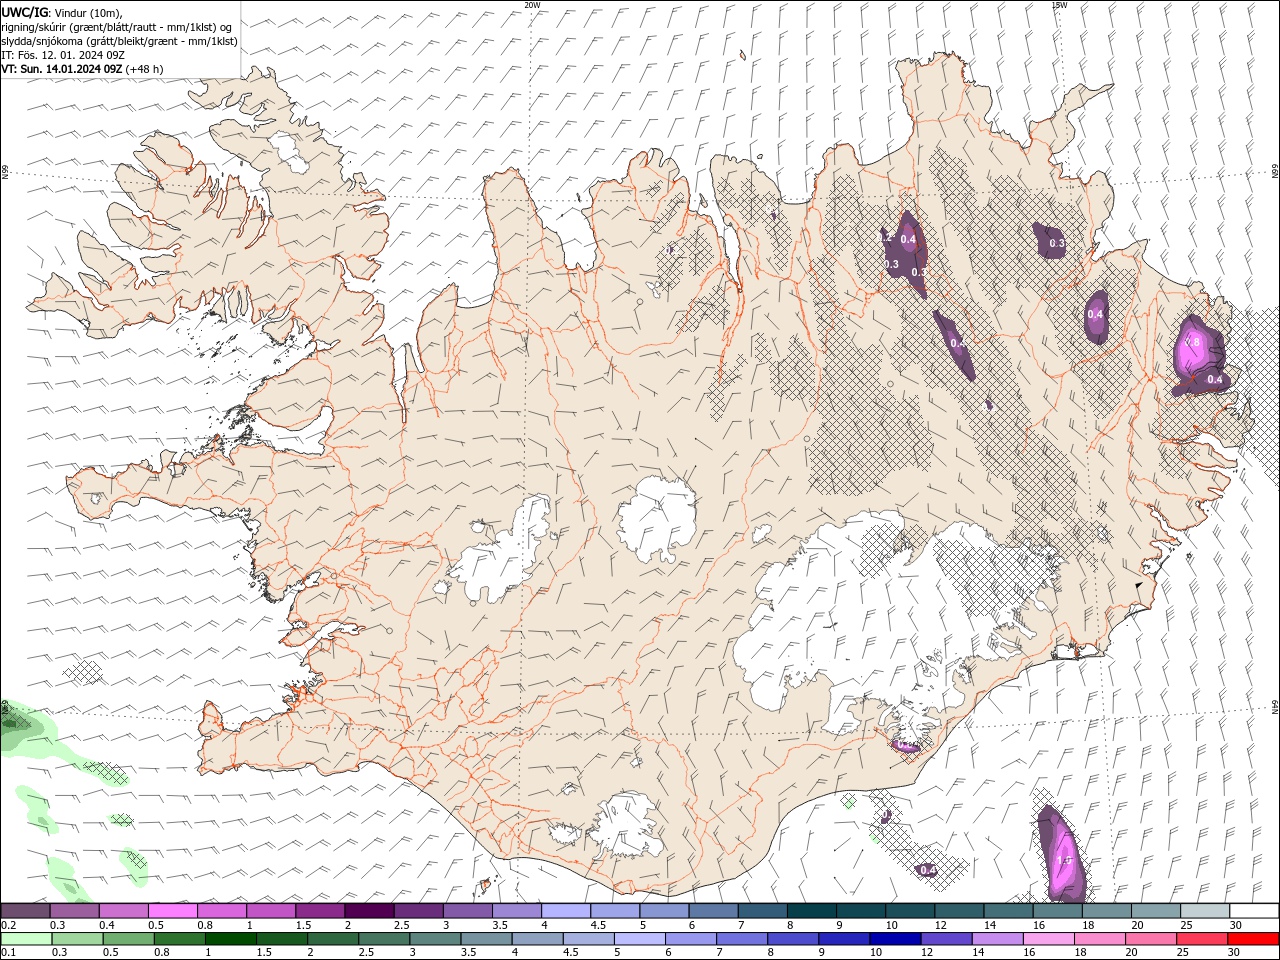1280x960 pixels.
Task: Click the 'rigning/skúrir' description line
Action: (116, 26)
